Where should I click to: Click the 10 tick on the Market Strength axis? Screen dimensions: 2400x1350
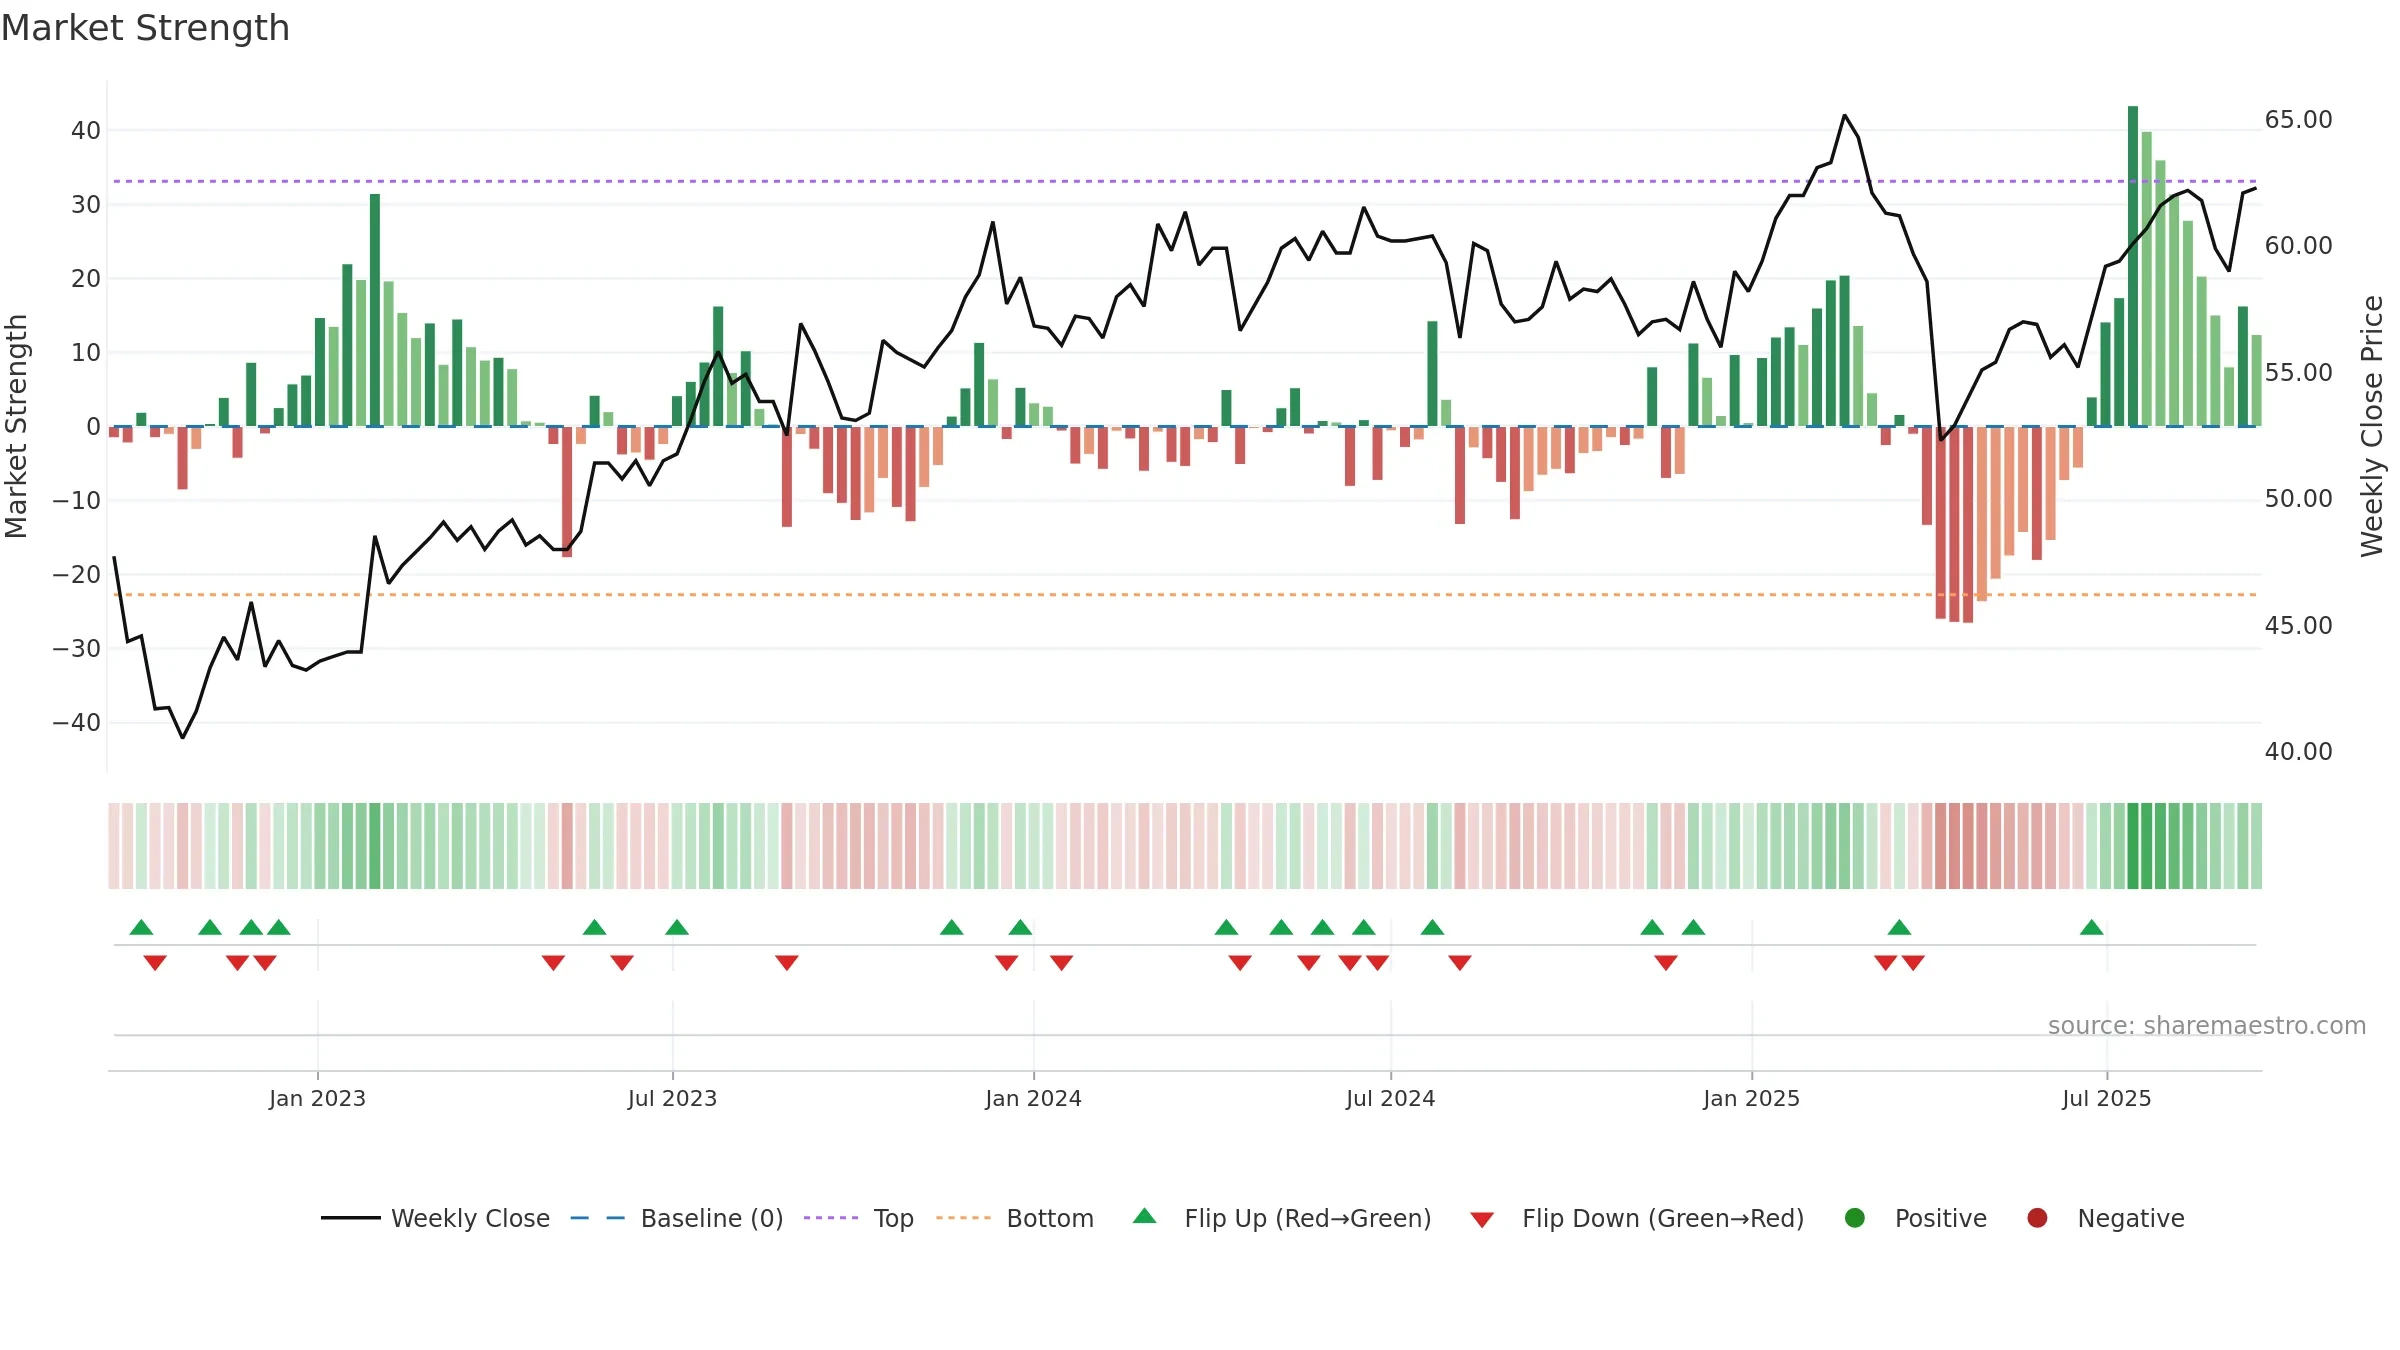tap(86, 352)
